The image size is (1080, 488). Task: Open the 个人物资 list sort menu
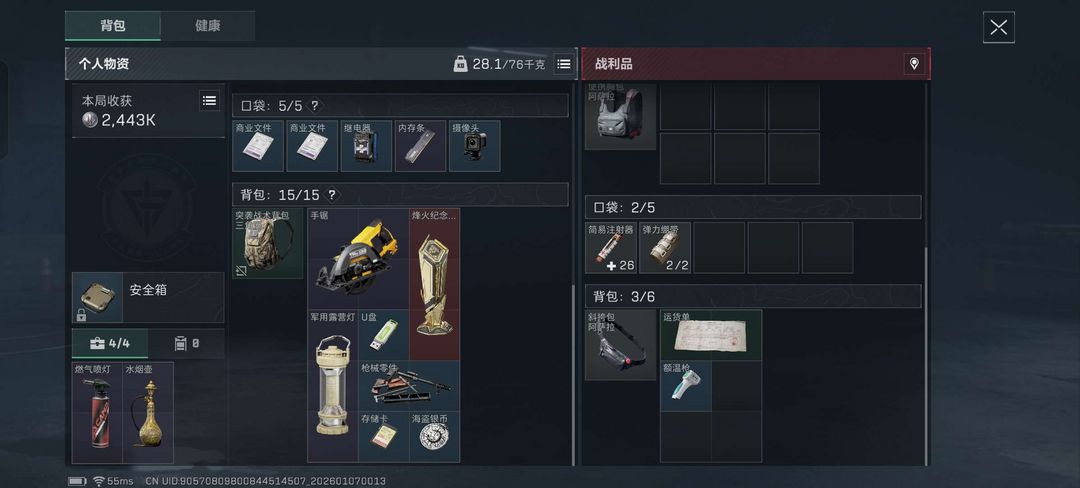click(x=563, y=64)
